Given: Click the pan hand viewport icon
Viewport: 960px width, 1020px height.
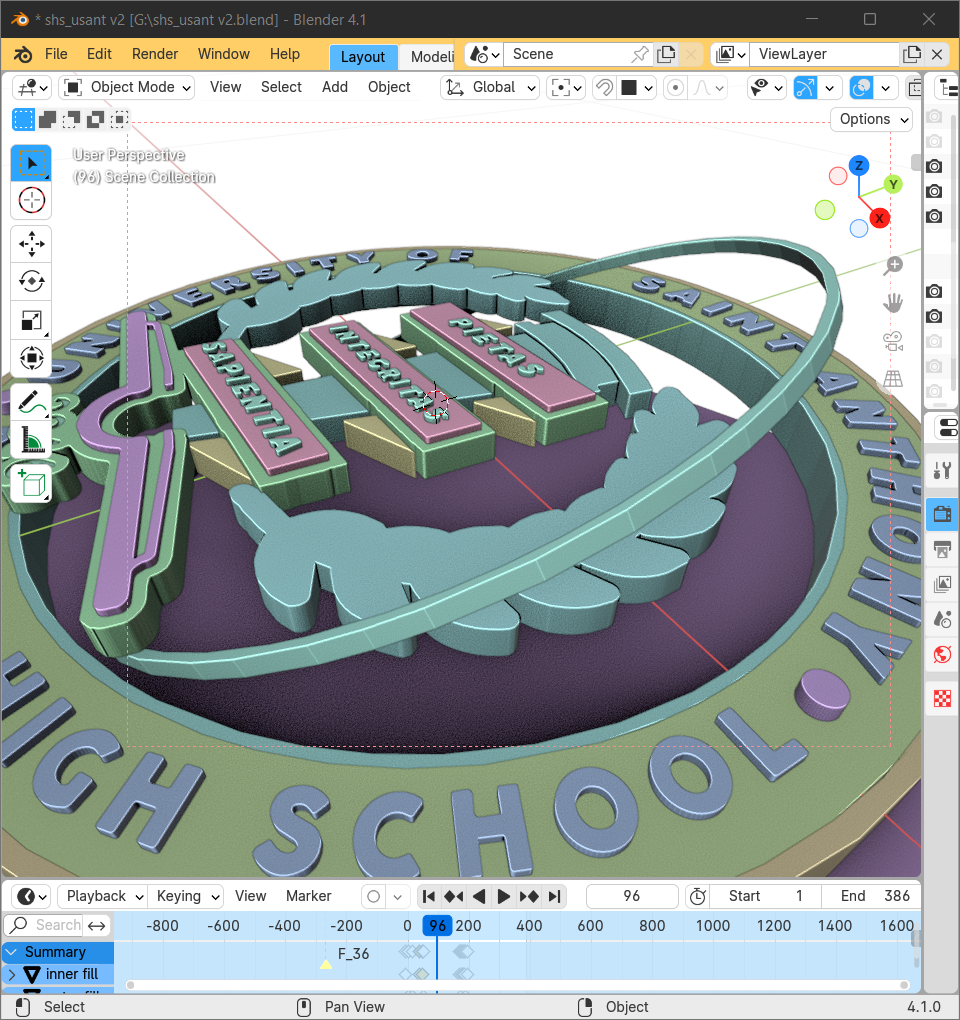Looking at the screenshot, I should 894,303.
